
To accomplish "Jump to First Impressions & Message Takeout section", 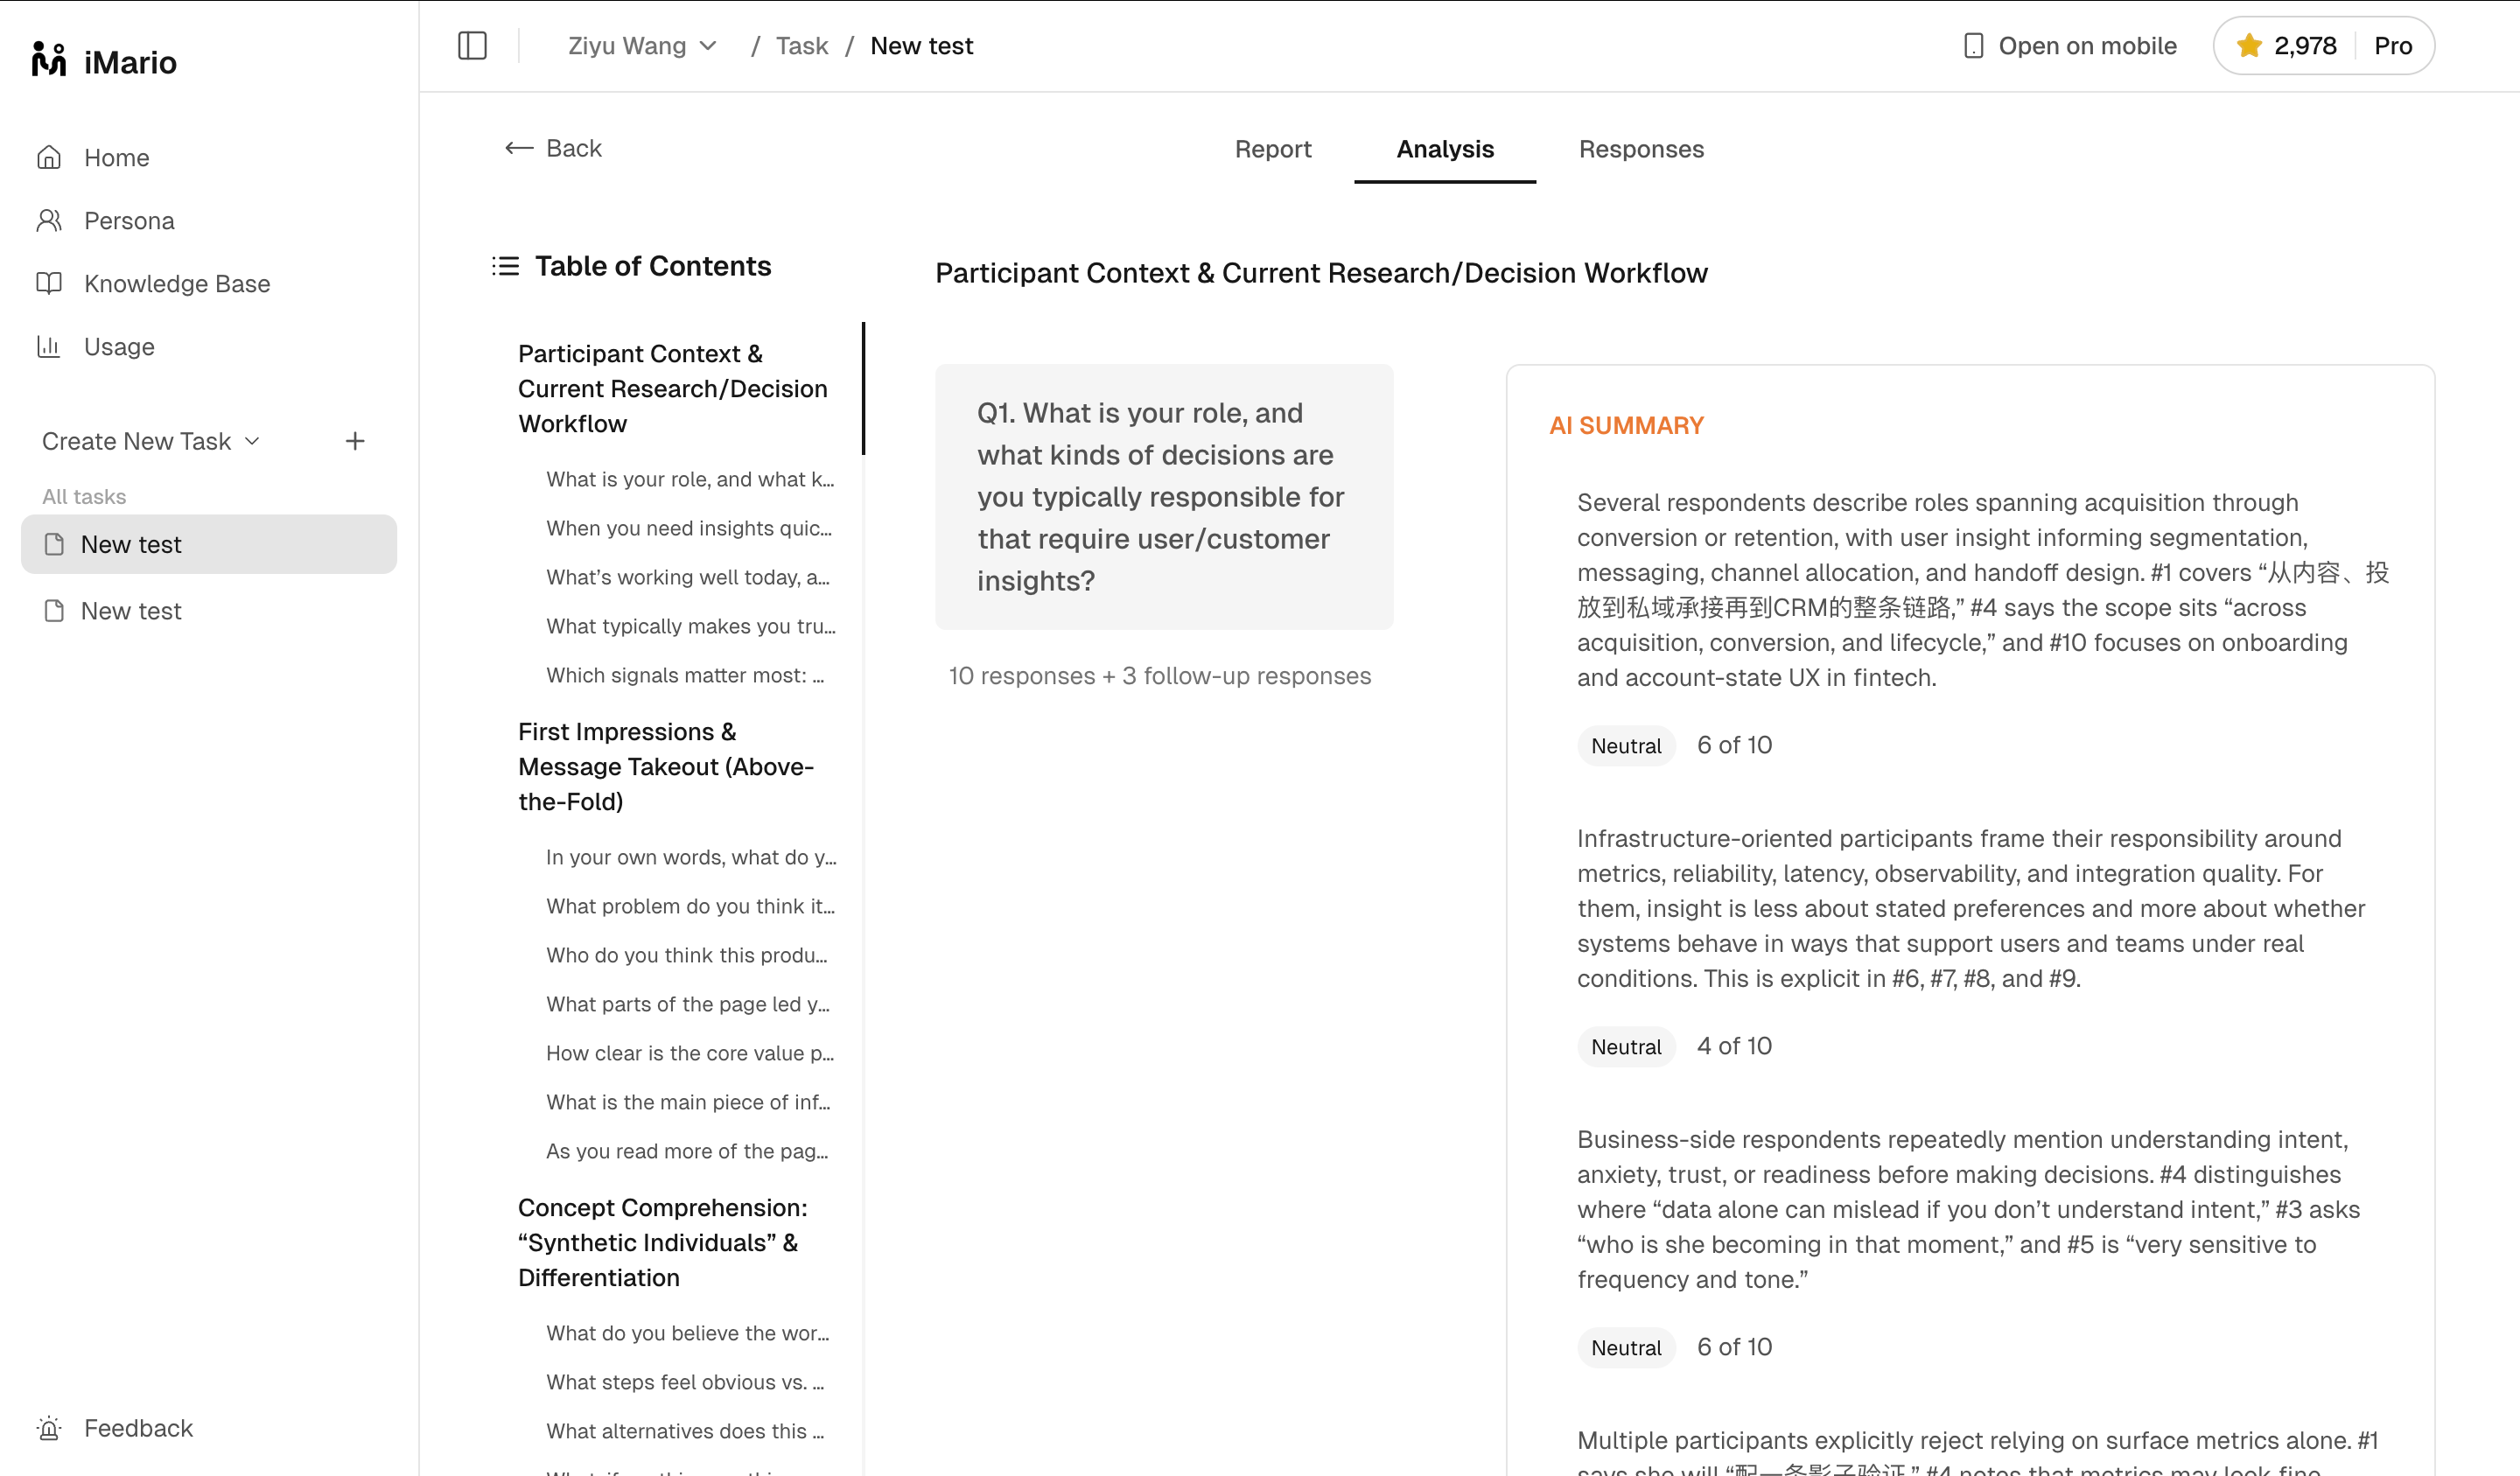I will [666, 766].
